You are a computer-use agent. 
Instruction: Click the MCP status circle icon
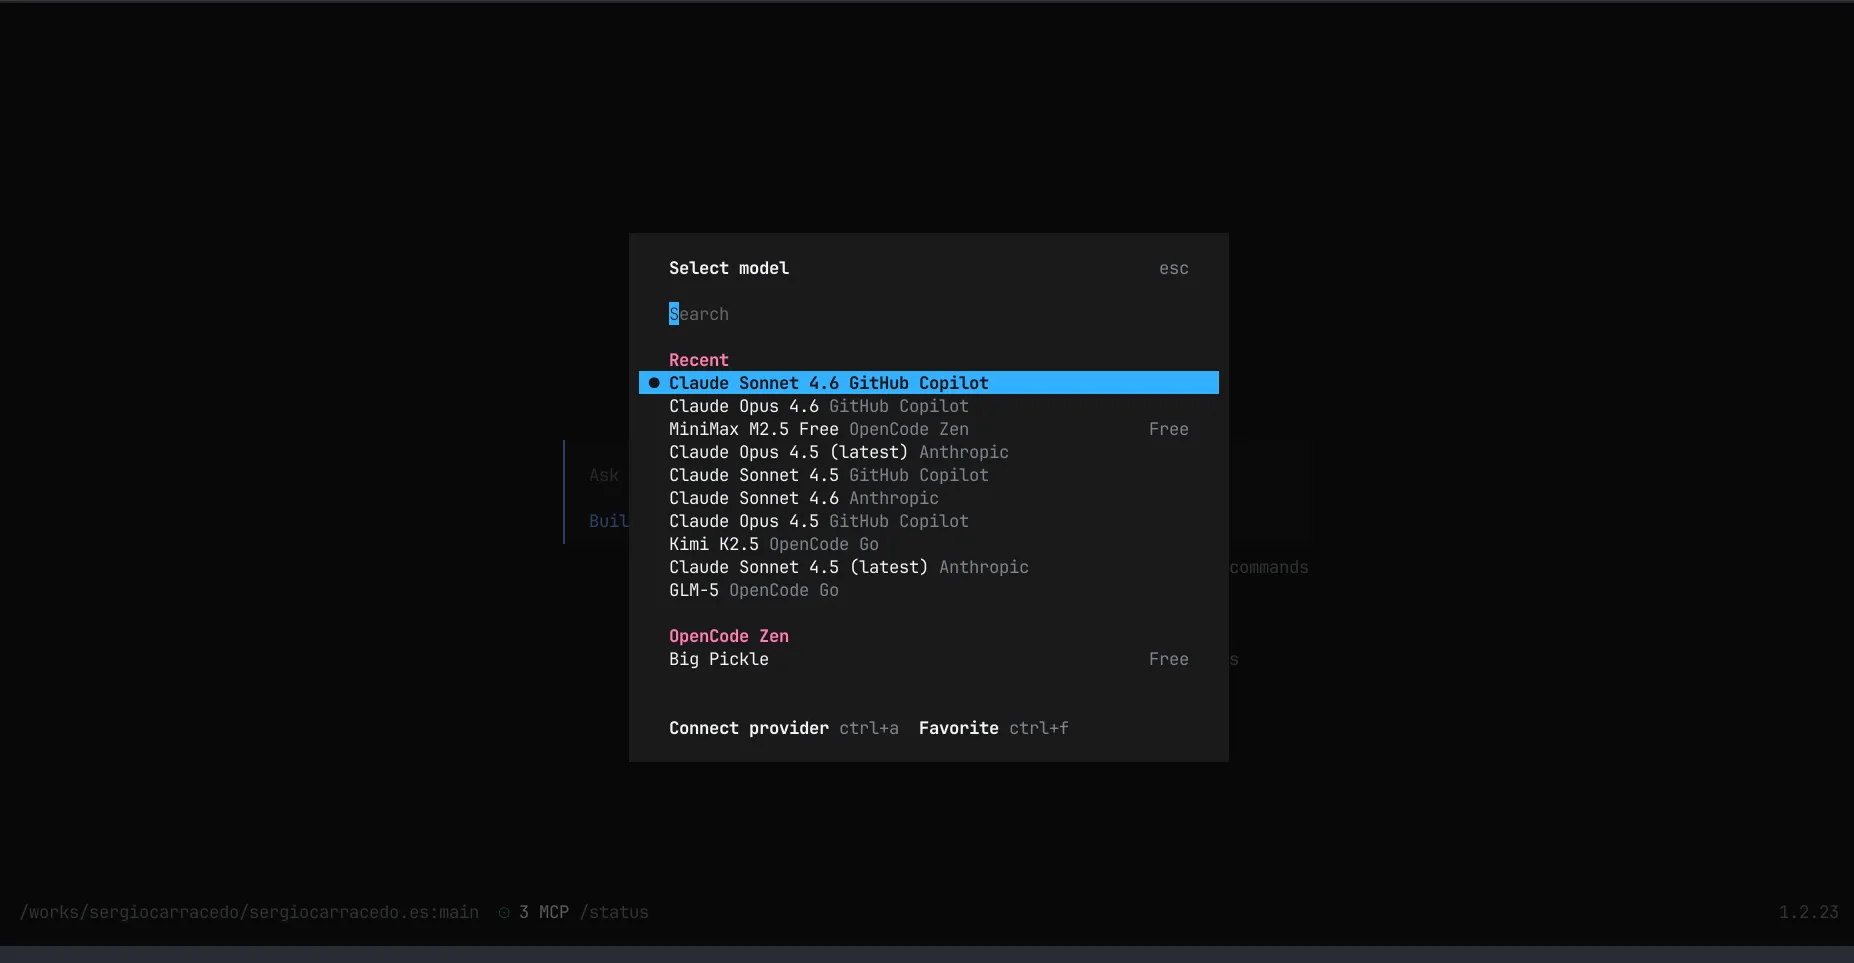(504, 912)
